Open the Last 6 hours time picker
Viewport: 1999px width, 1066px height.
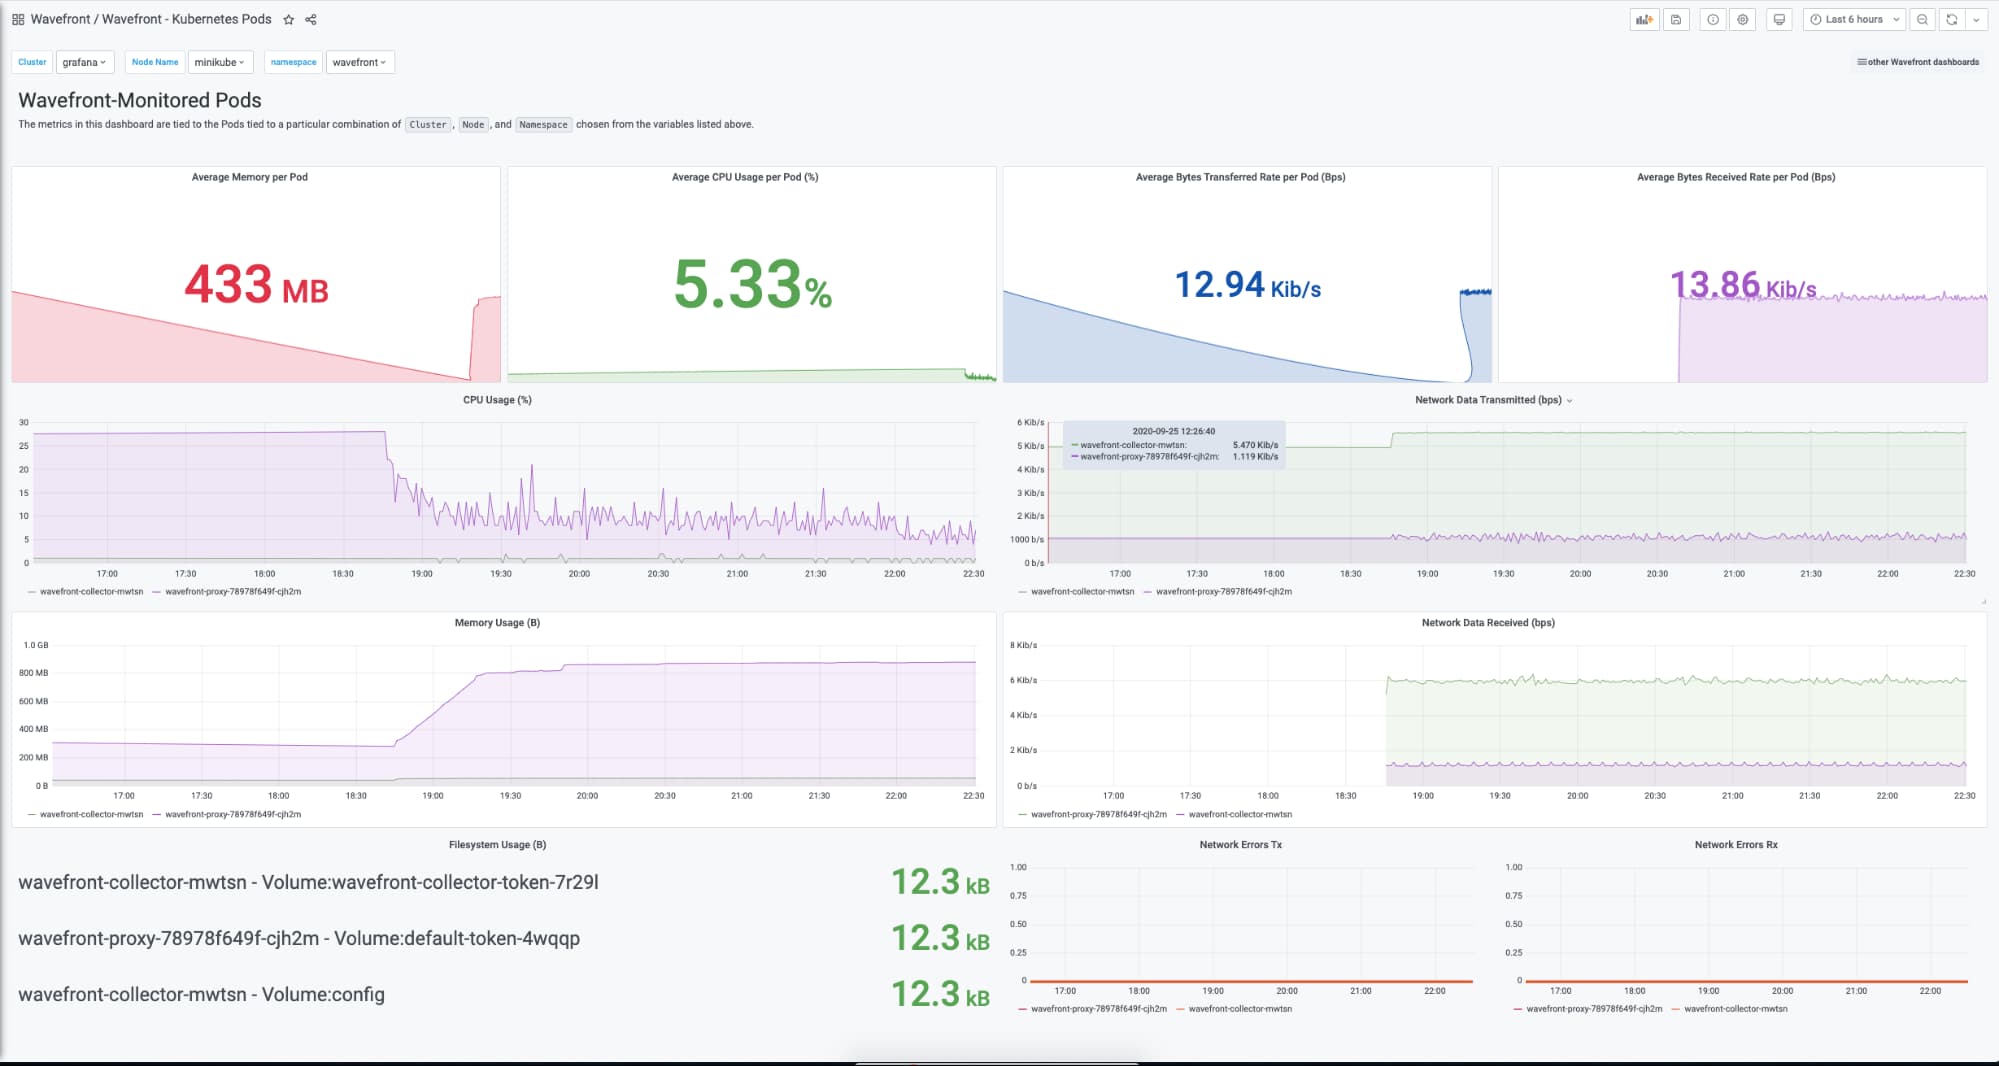(1854, 19)
